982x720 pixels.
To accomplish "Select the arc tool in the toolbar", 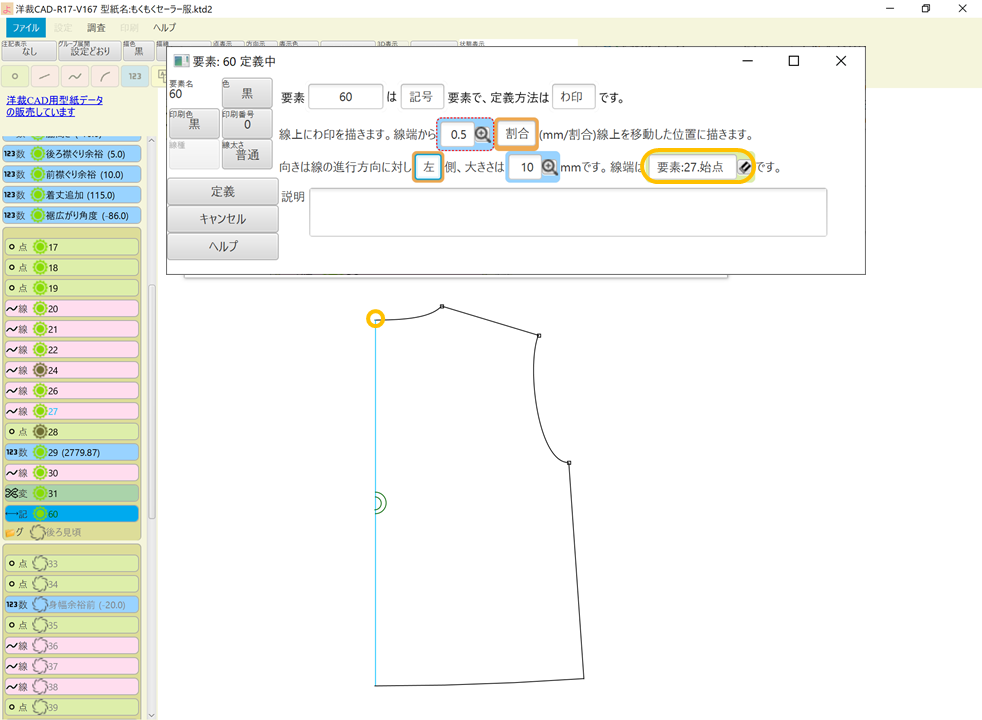I will coord(104,76).
